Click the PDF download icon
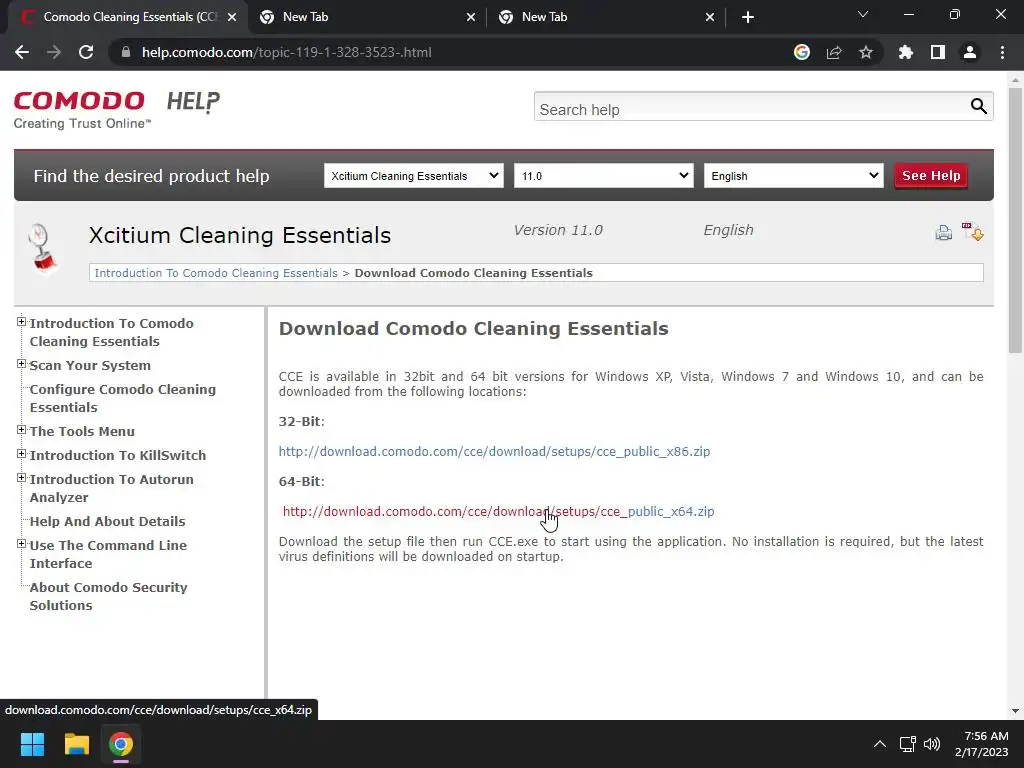 [x=972, y=231]
